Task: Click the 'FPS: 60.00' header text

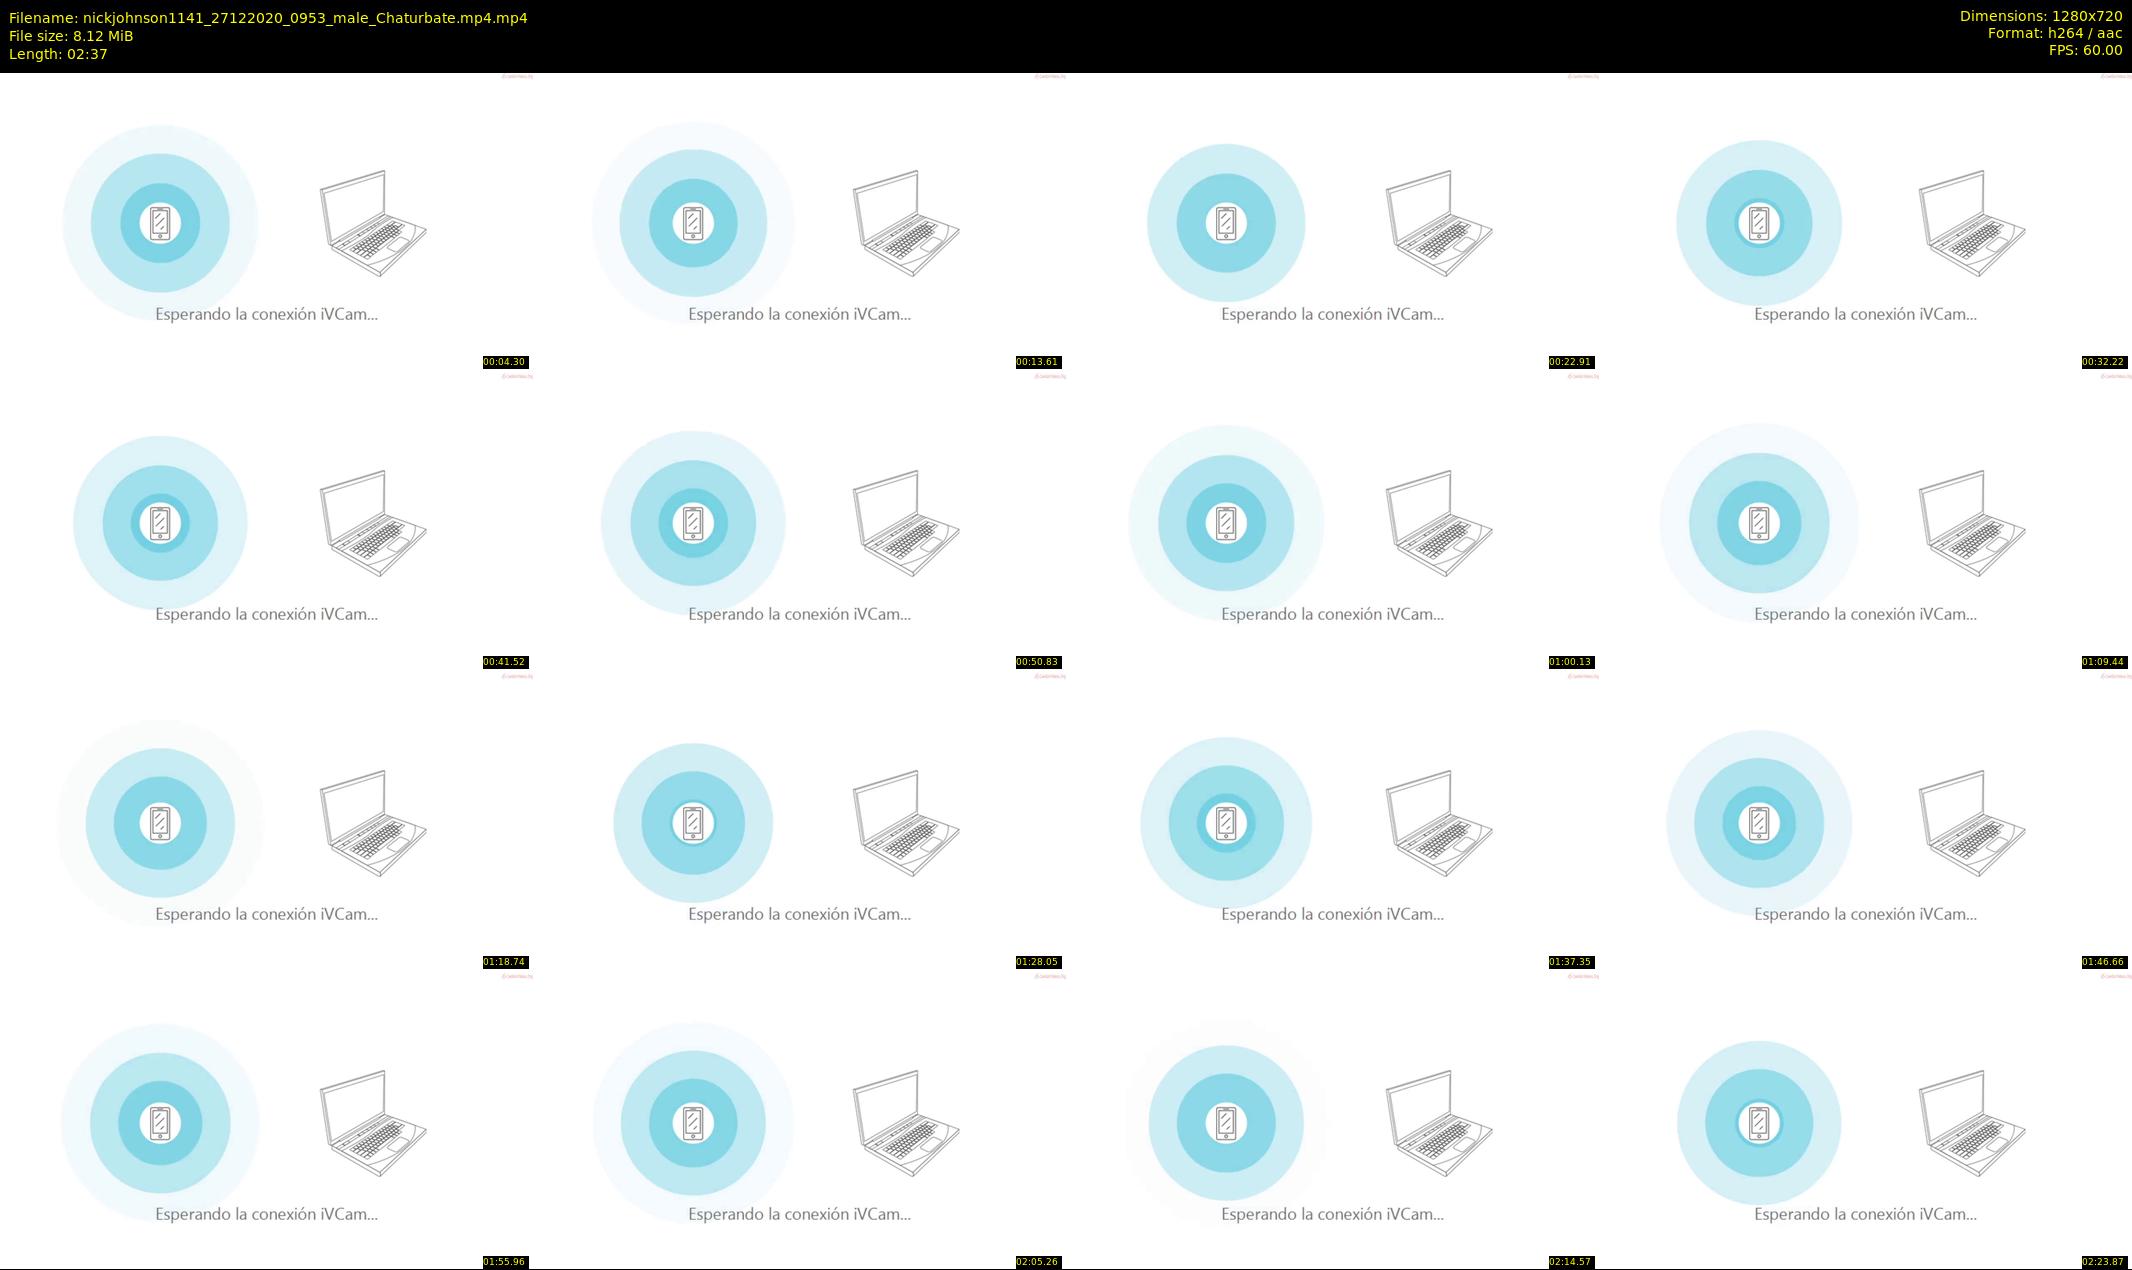Action: pos(2085,50)
